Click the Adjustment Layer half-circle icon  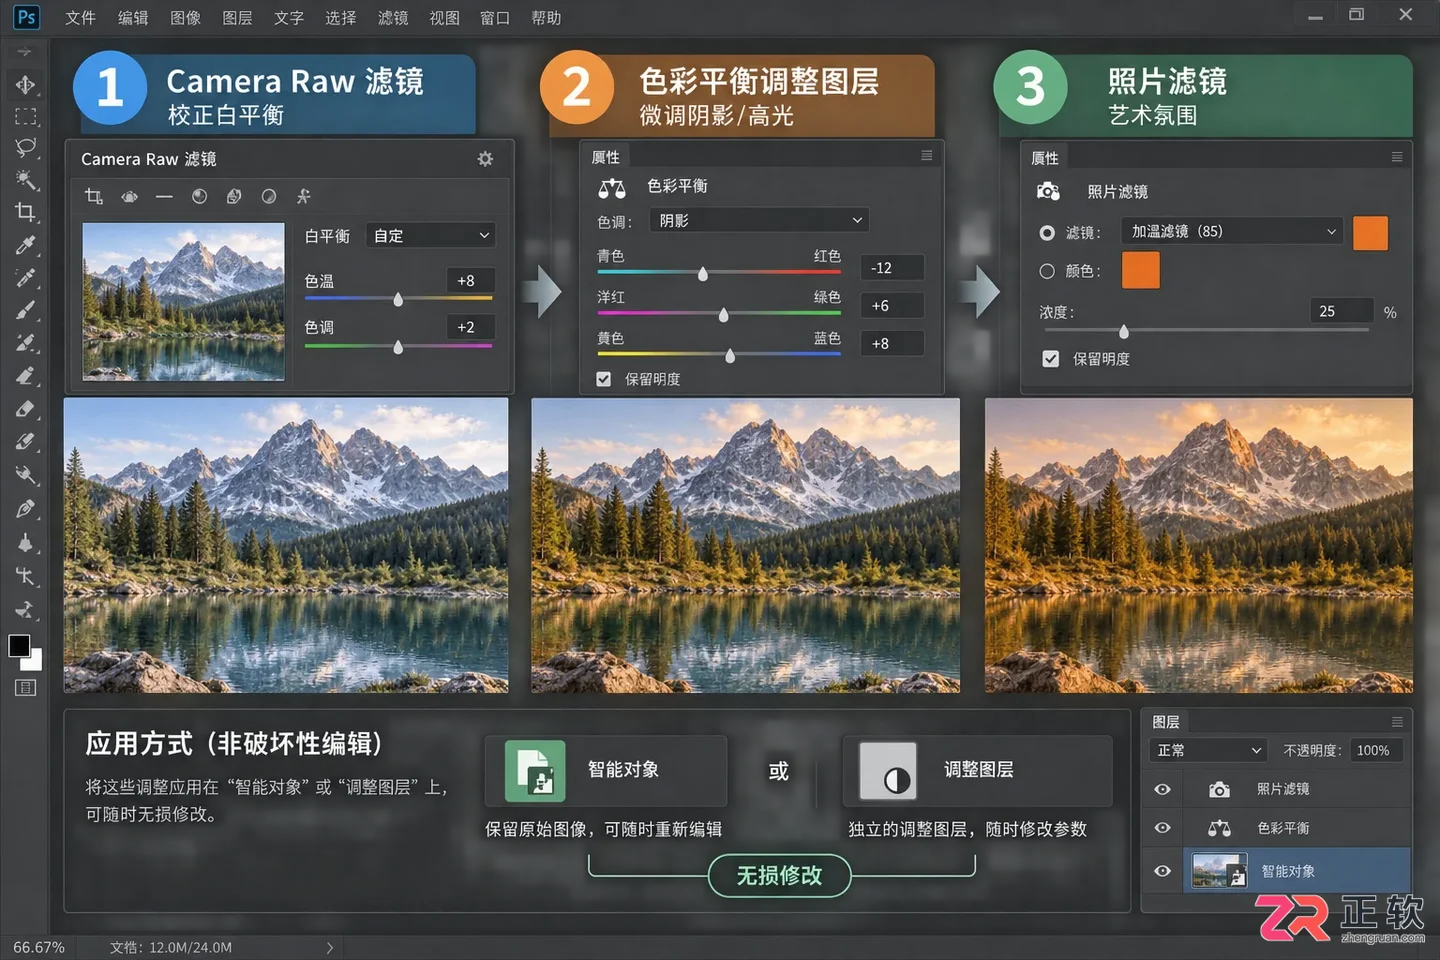tap(888, 771)
